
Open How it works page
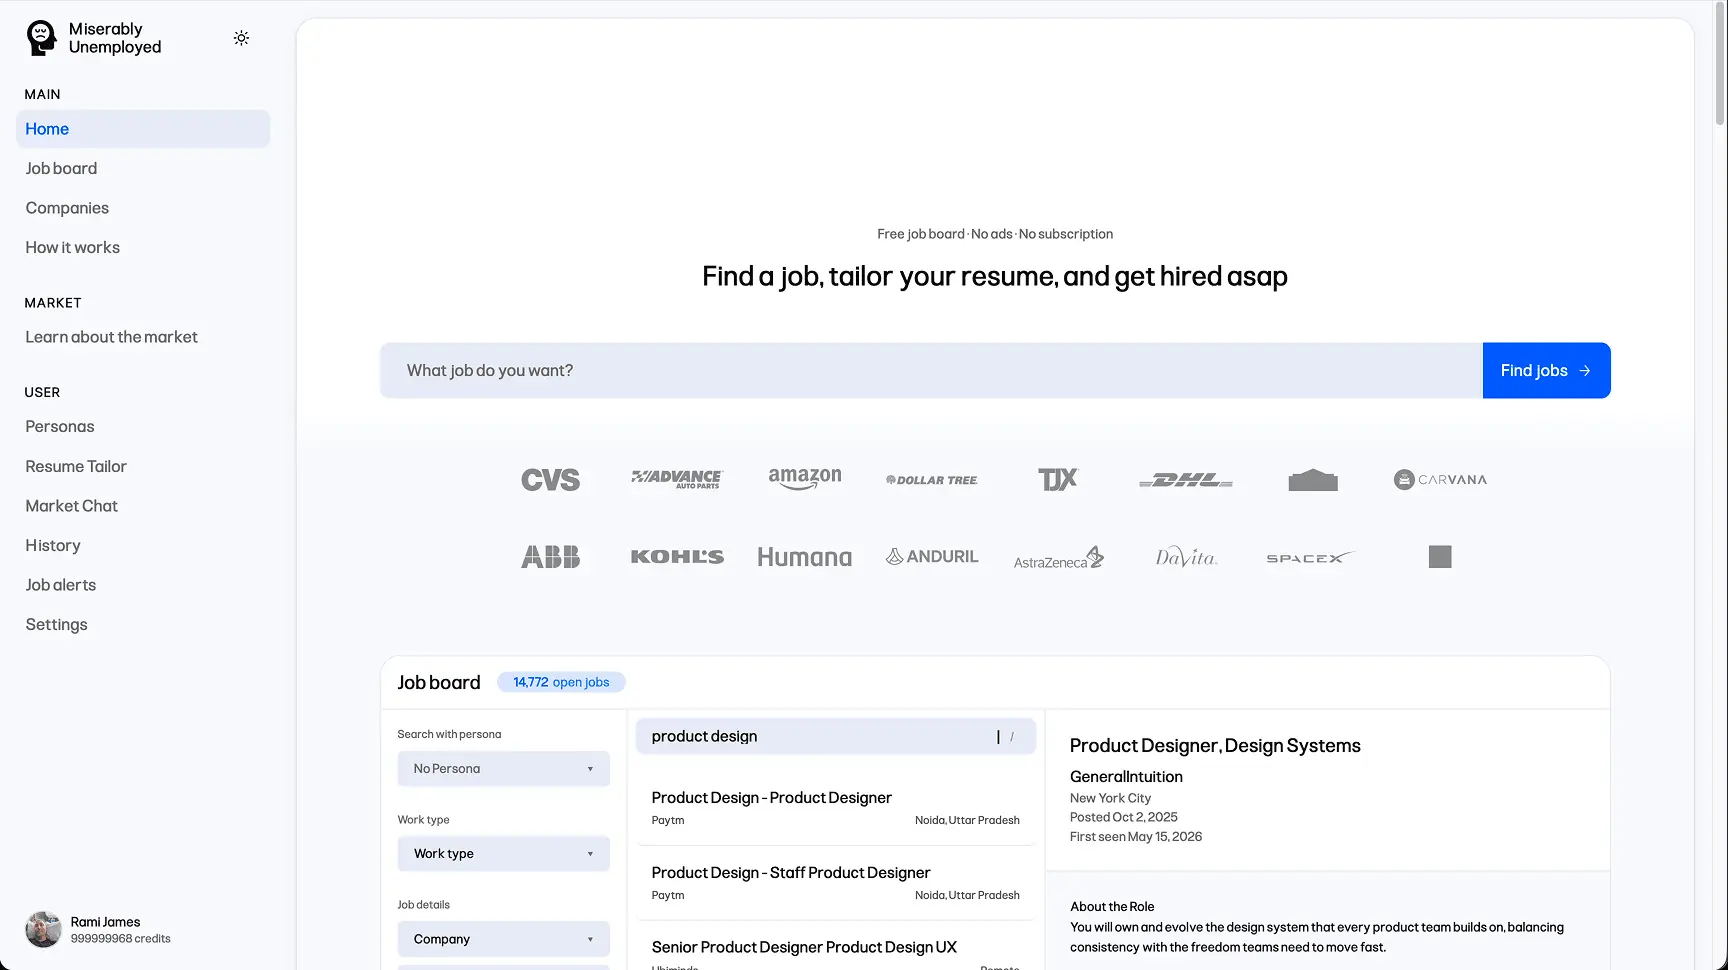pos(143,247)
